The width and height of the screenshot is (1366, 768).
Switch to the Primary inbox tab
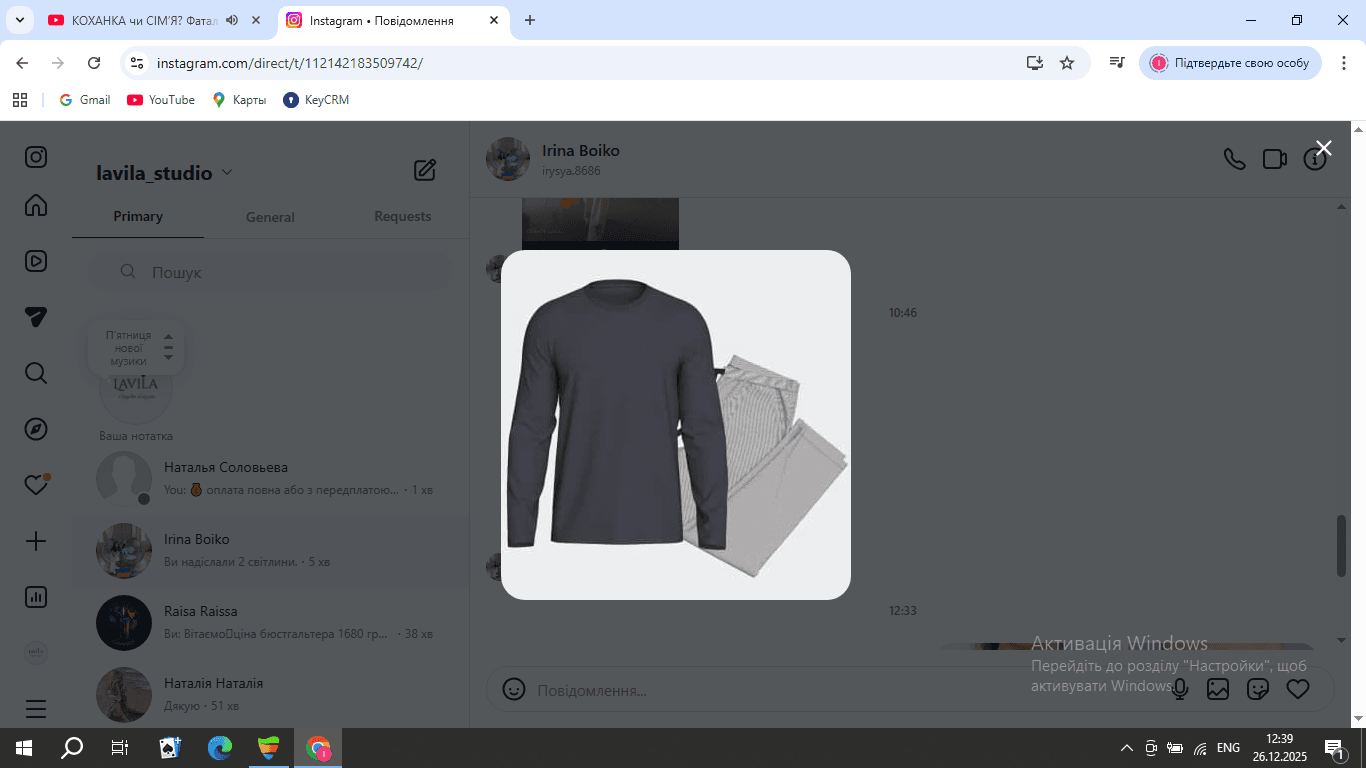138,217
